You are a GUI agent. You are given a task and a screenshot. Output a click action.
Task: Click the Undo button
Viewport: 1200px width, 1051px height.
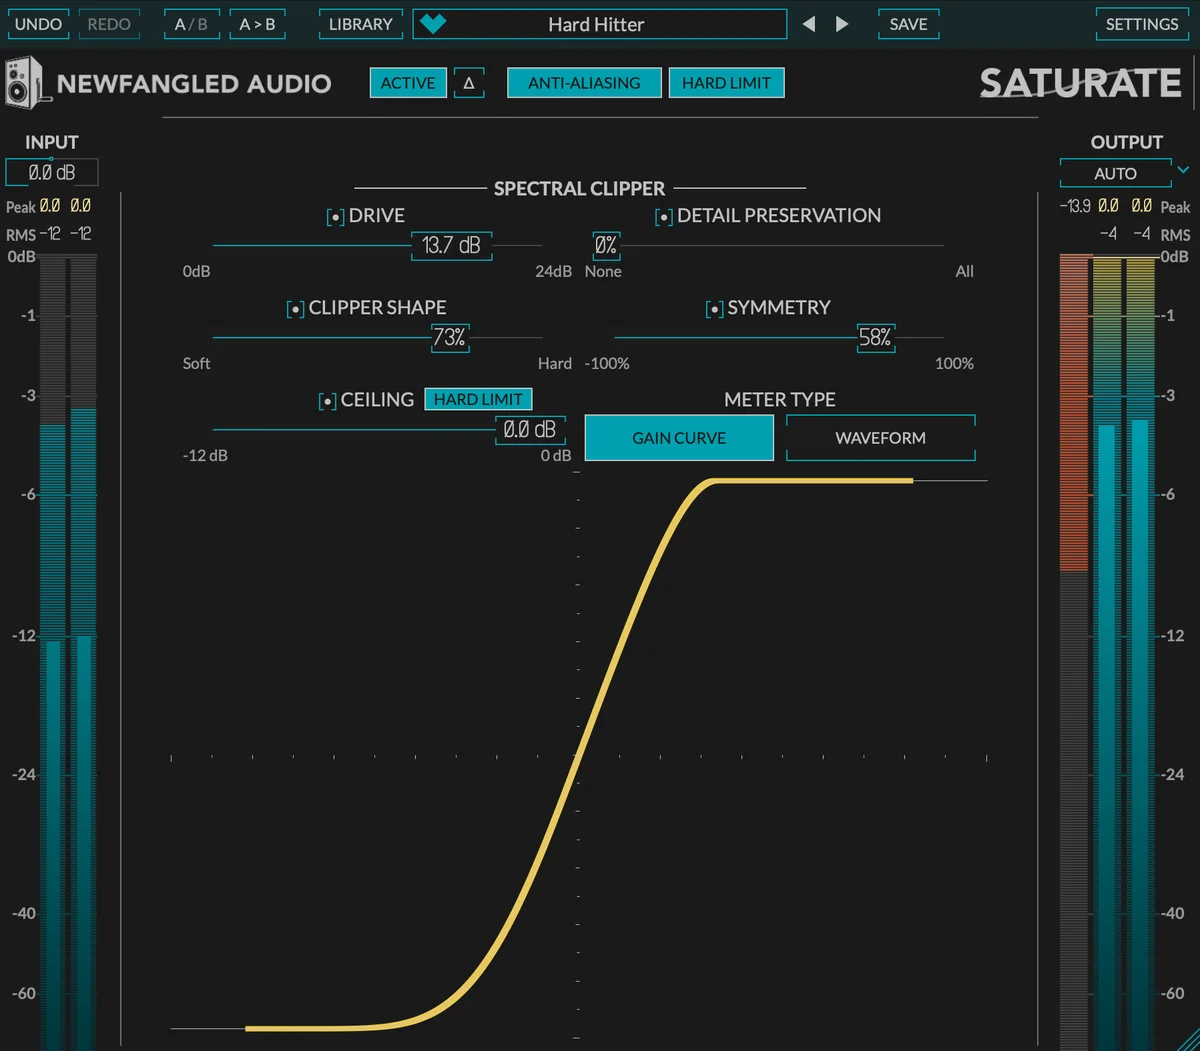pyautogui.click(x=38, y=24)
